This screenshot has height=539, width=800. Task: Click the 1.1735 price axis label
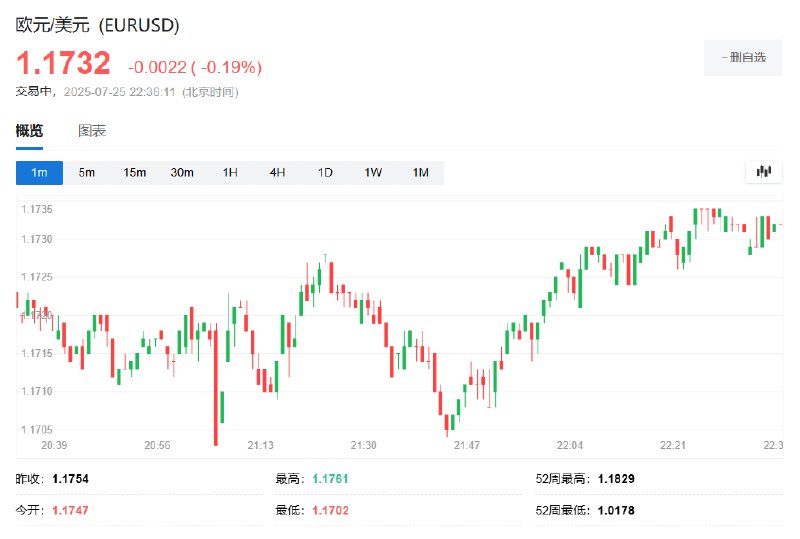tap(37, 209)
